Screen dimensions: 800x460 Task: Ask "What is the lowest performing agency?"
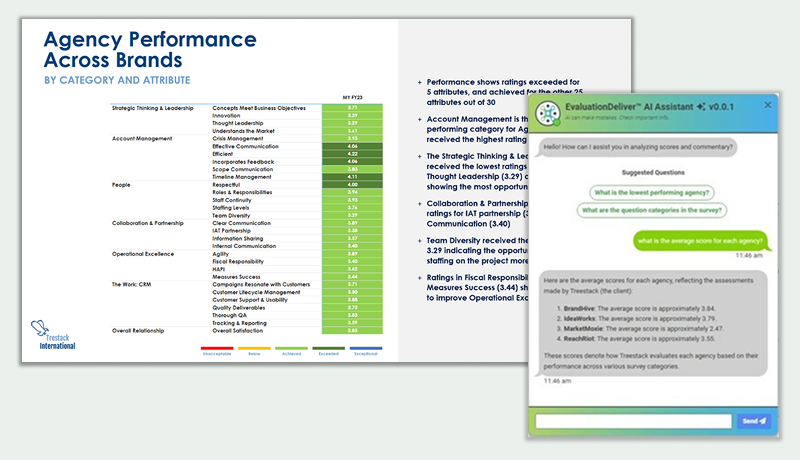pos(652,192)
